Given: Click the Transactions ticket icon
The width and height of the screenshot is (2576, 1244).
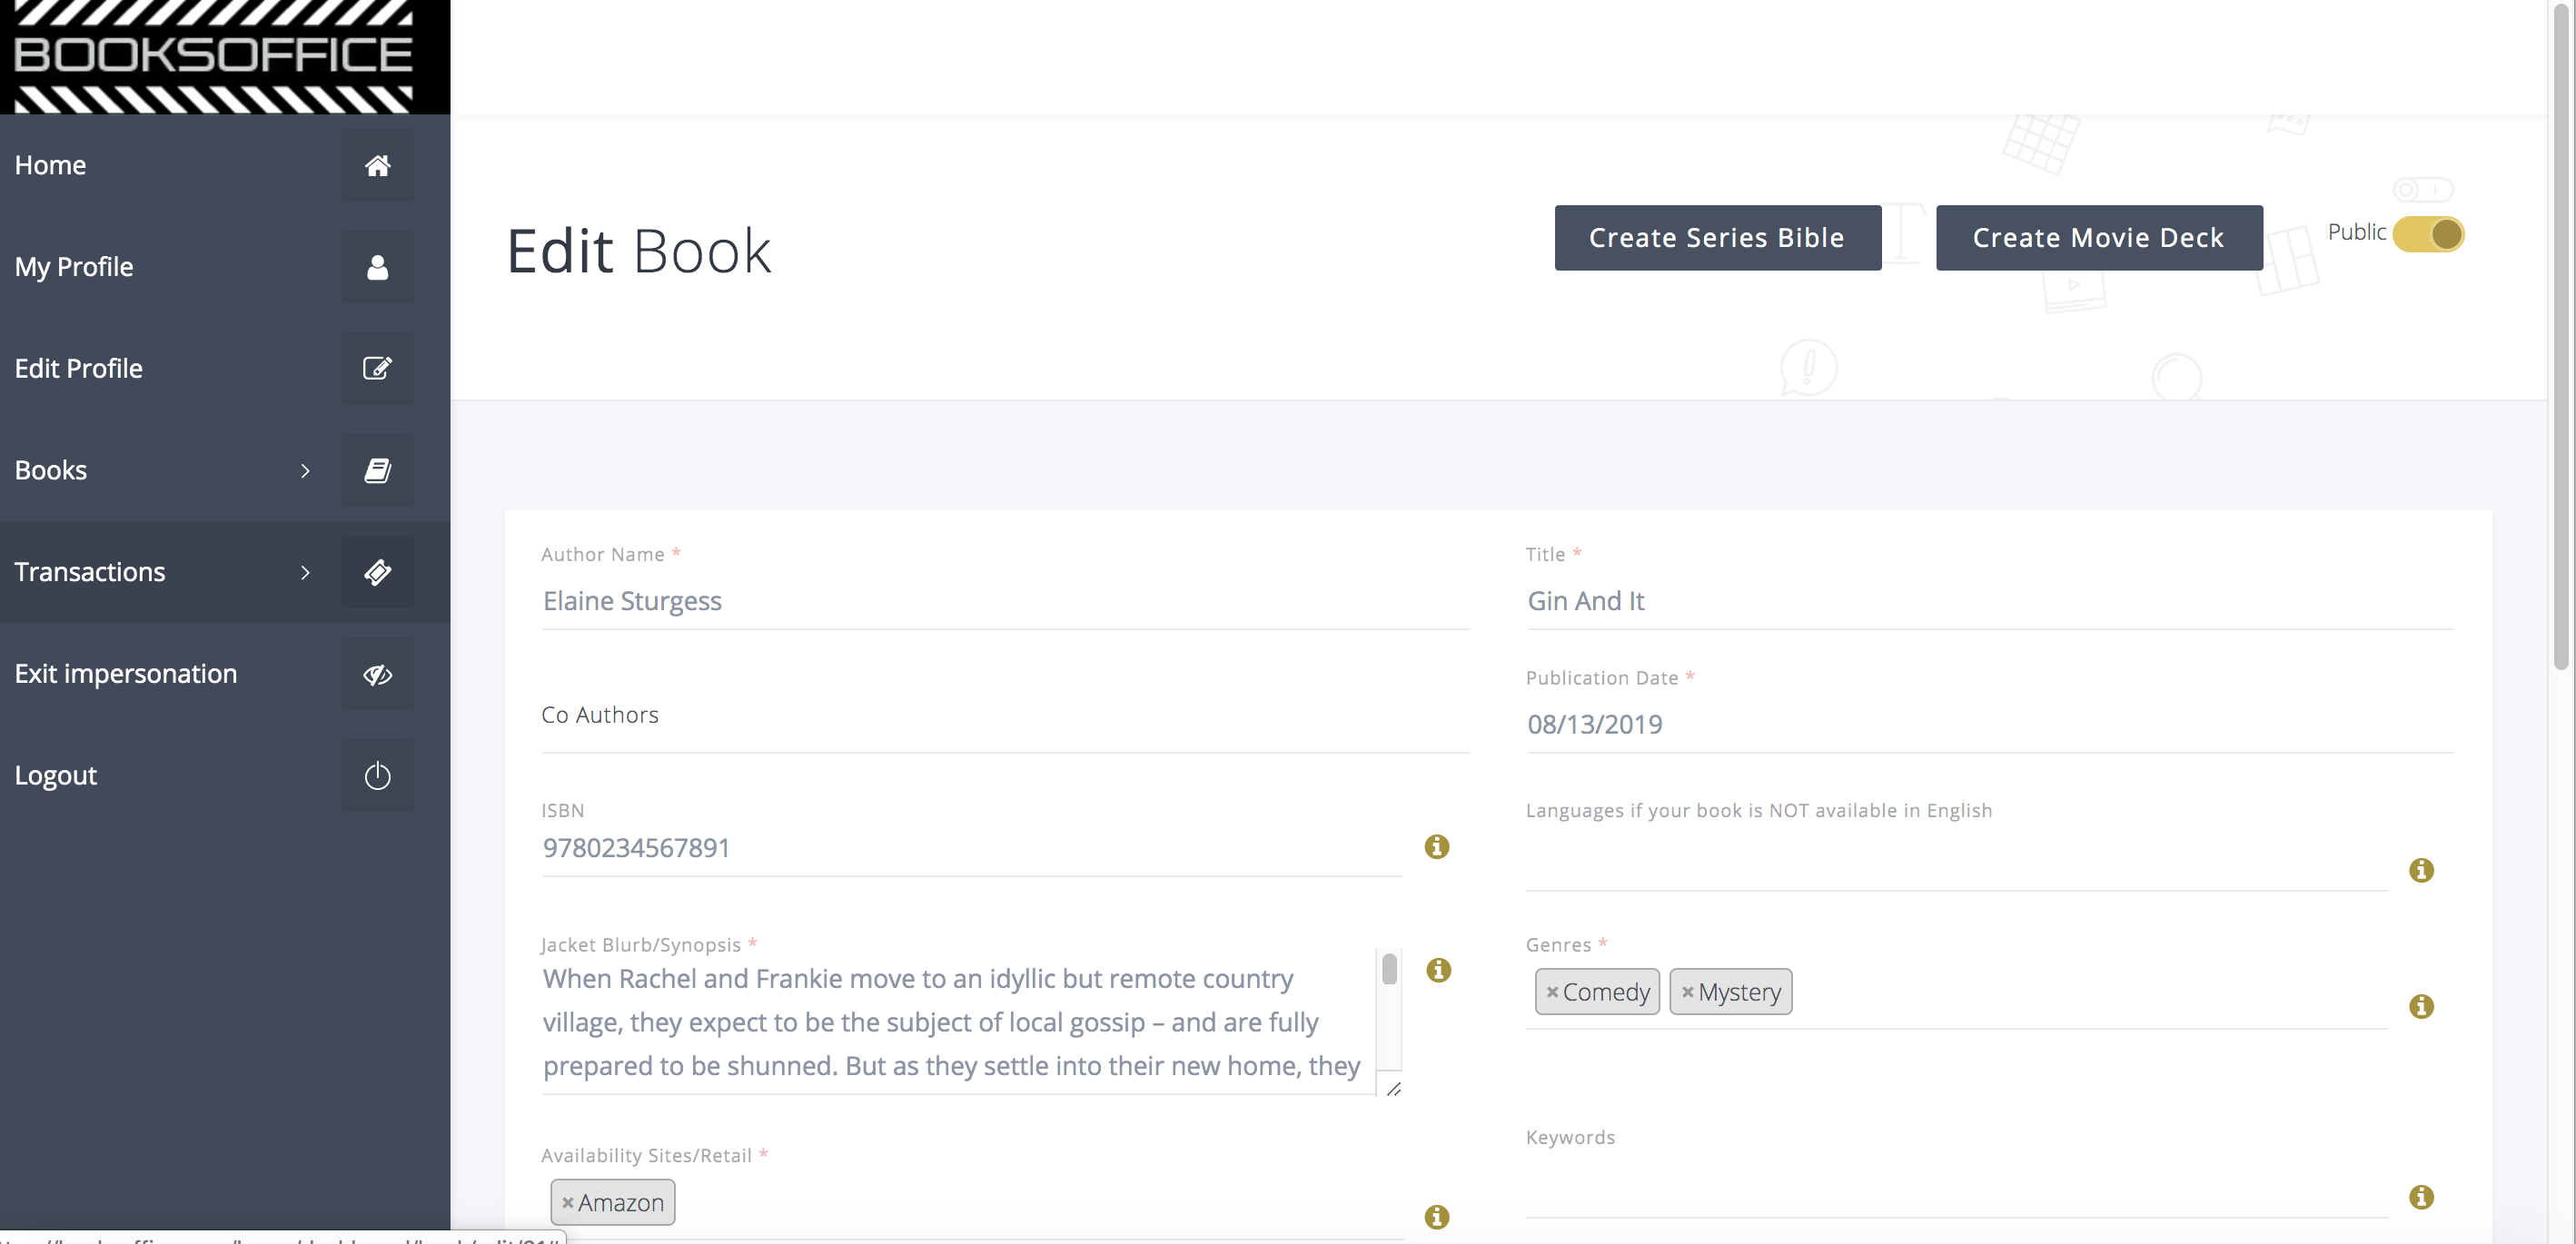Looking at the screenshot, I should click(x=377, y=572).
